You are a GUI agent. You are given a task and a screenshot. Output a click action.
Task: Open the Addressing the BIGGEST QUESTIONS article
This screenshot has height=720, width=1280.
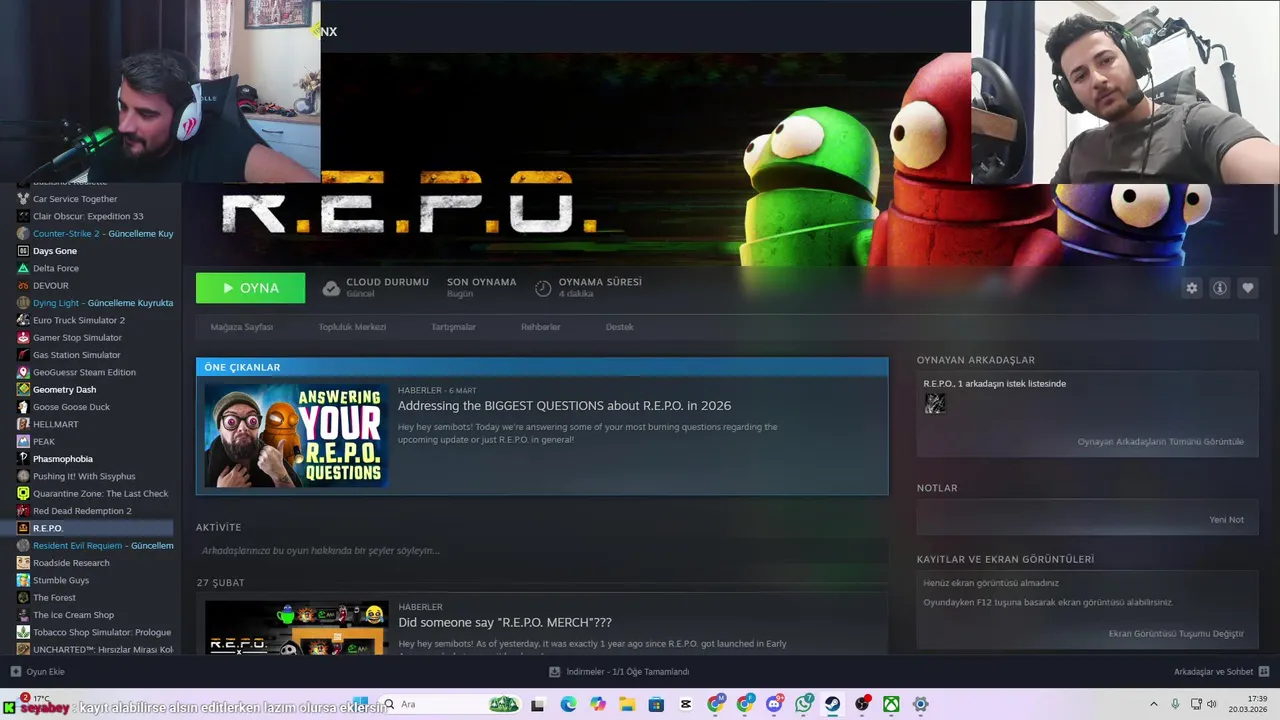coord(564,406)
